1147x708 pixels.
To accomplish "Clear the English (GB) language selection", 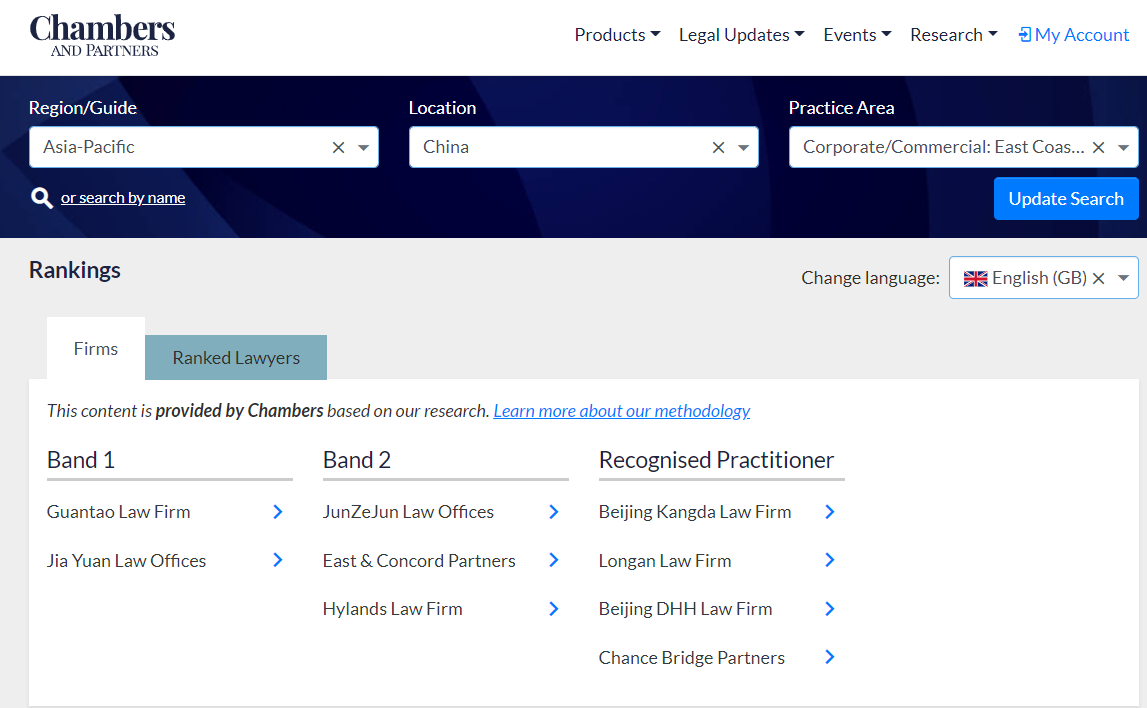I will coord(1098,278).
